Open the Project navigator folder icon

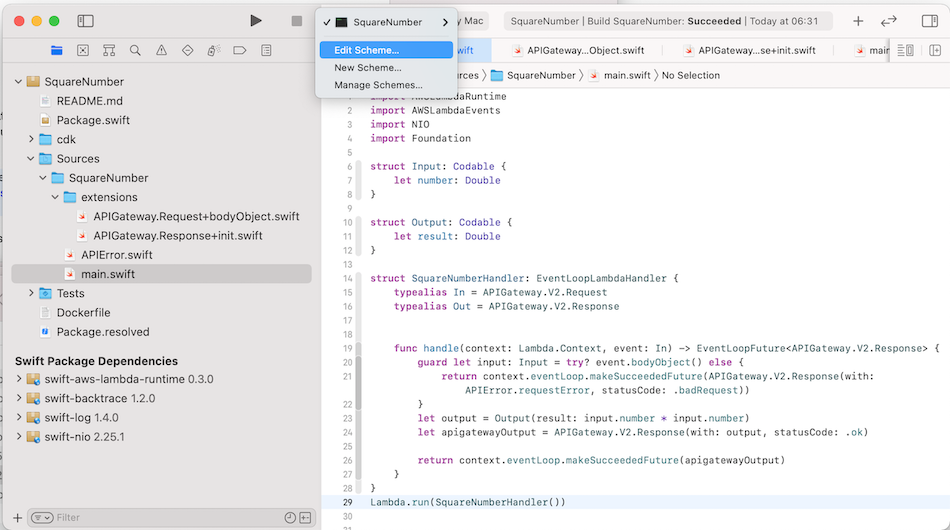point(56,50)
